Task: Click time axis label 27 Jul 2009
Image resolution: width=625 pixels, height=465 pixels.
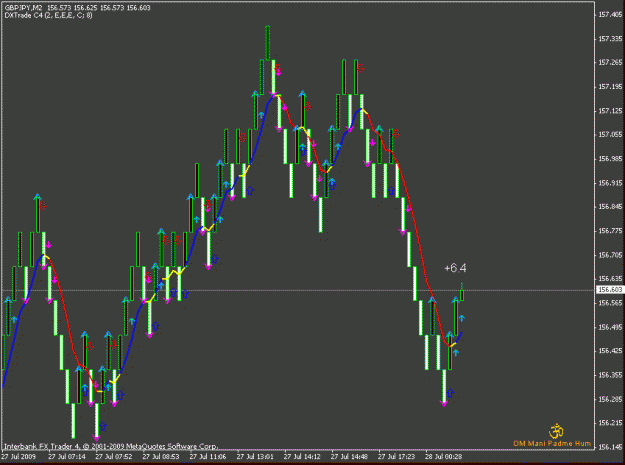Action: point(19,457)
